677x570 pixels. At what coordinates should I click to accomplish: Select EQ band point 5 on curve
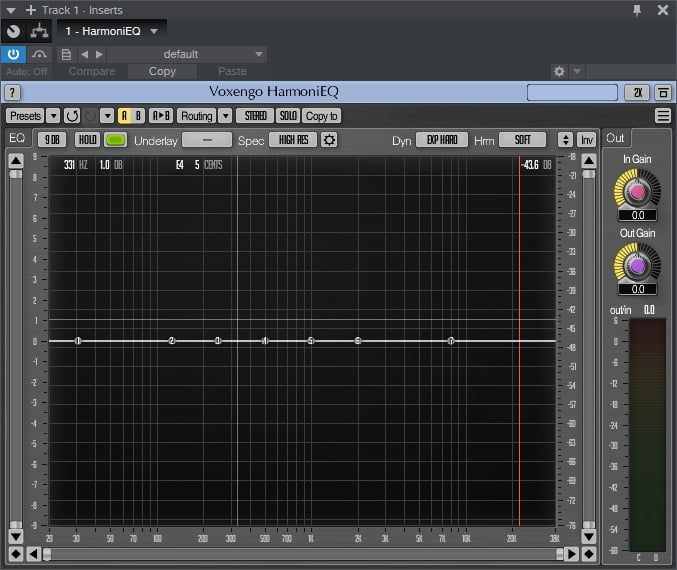(311, 341)
